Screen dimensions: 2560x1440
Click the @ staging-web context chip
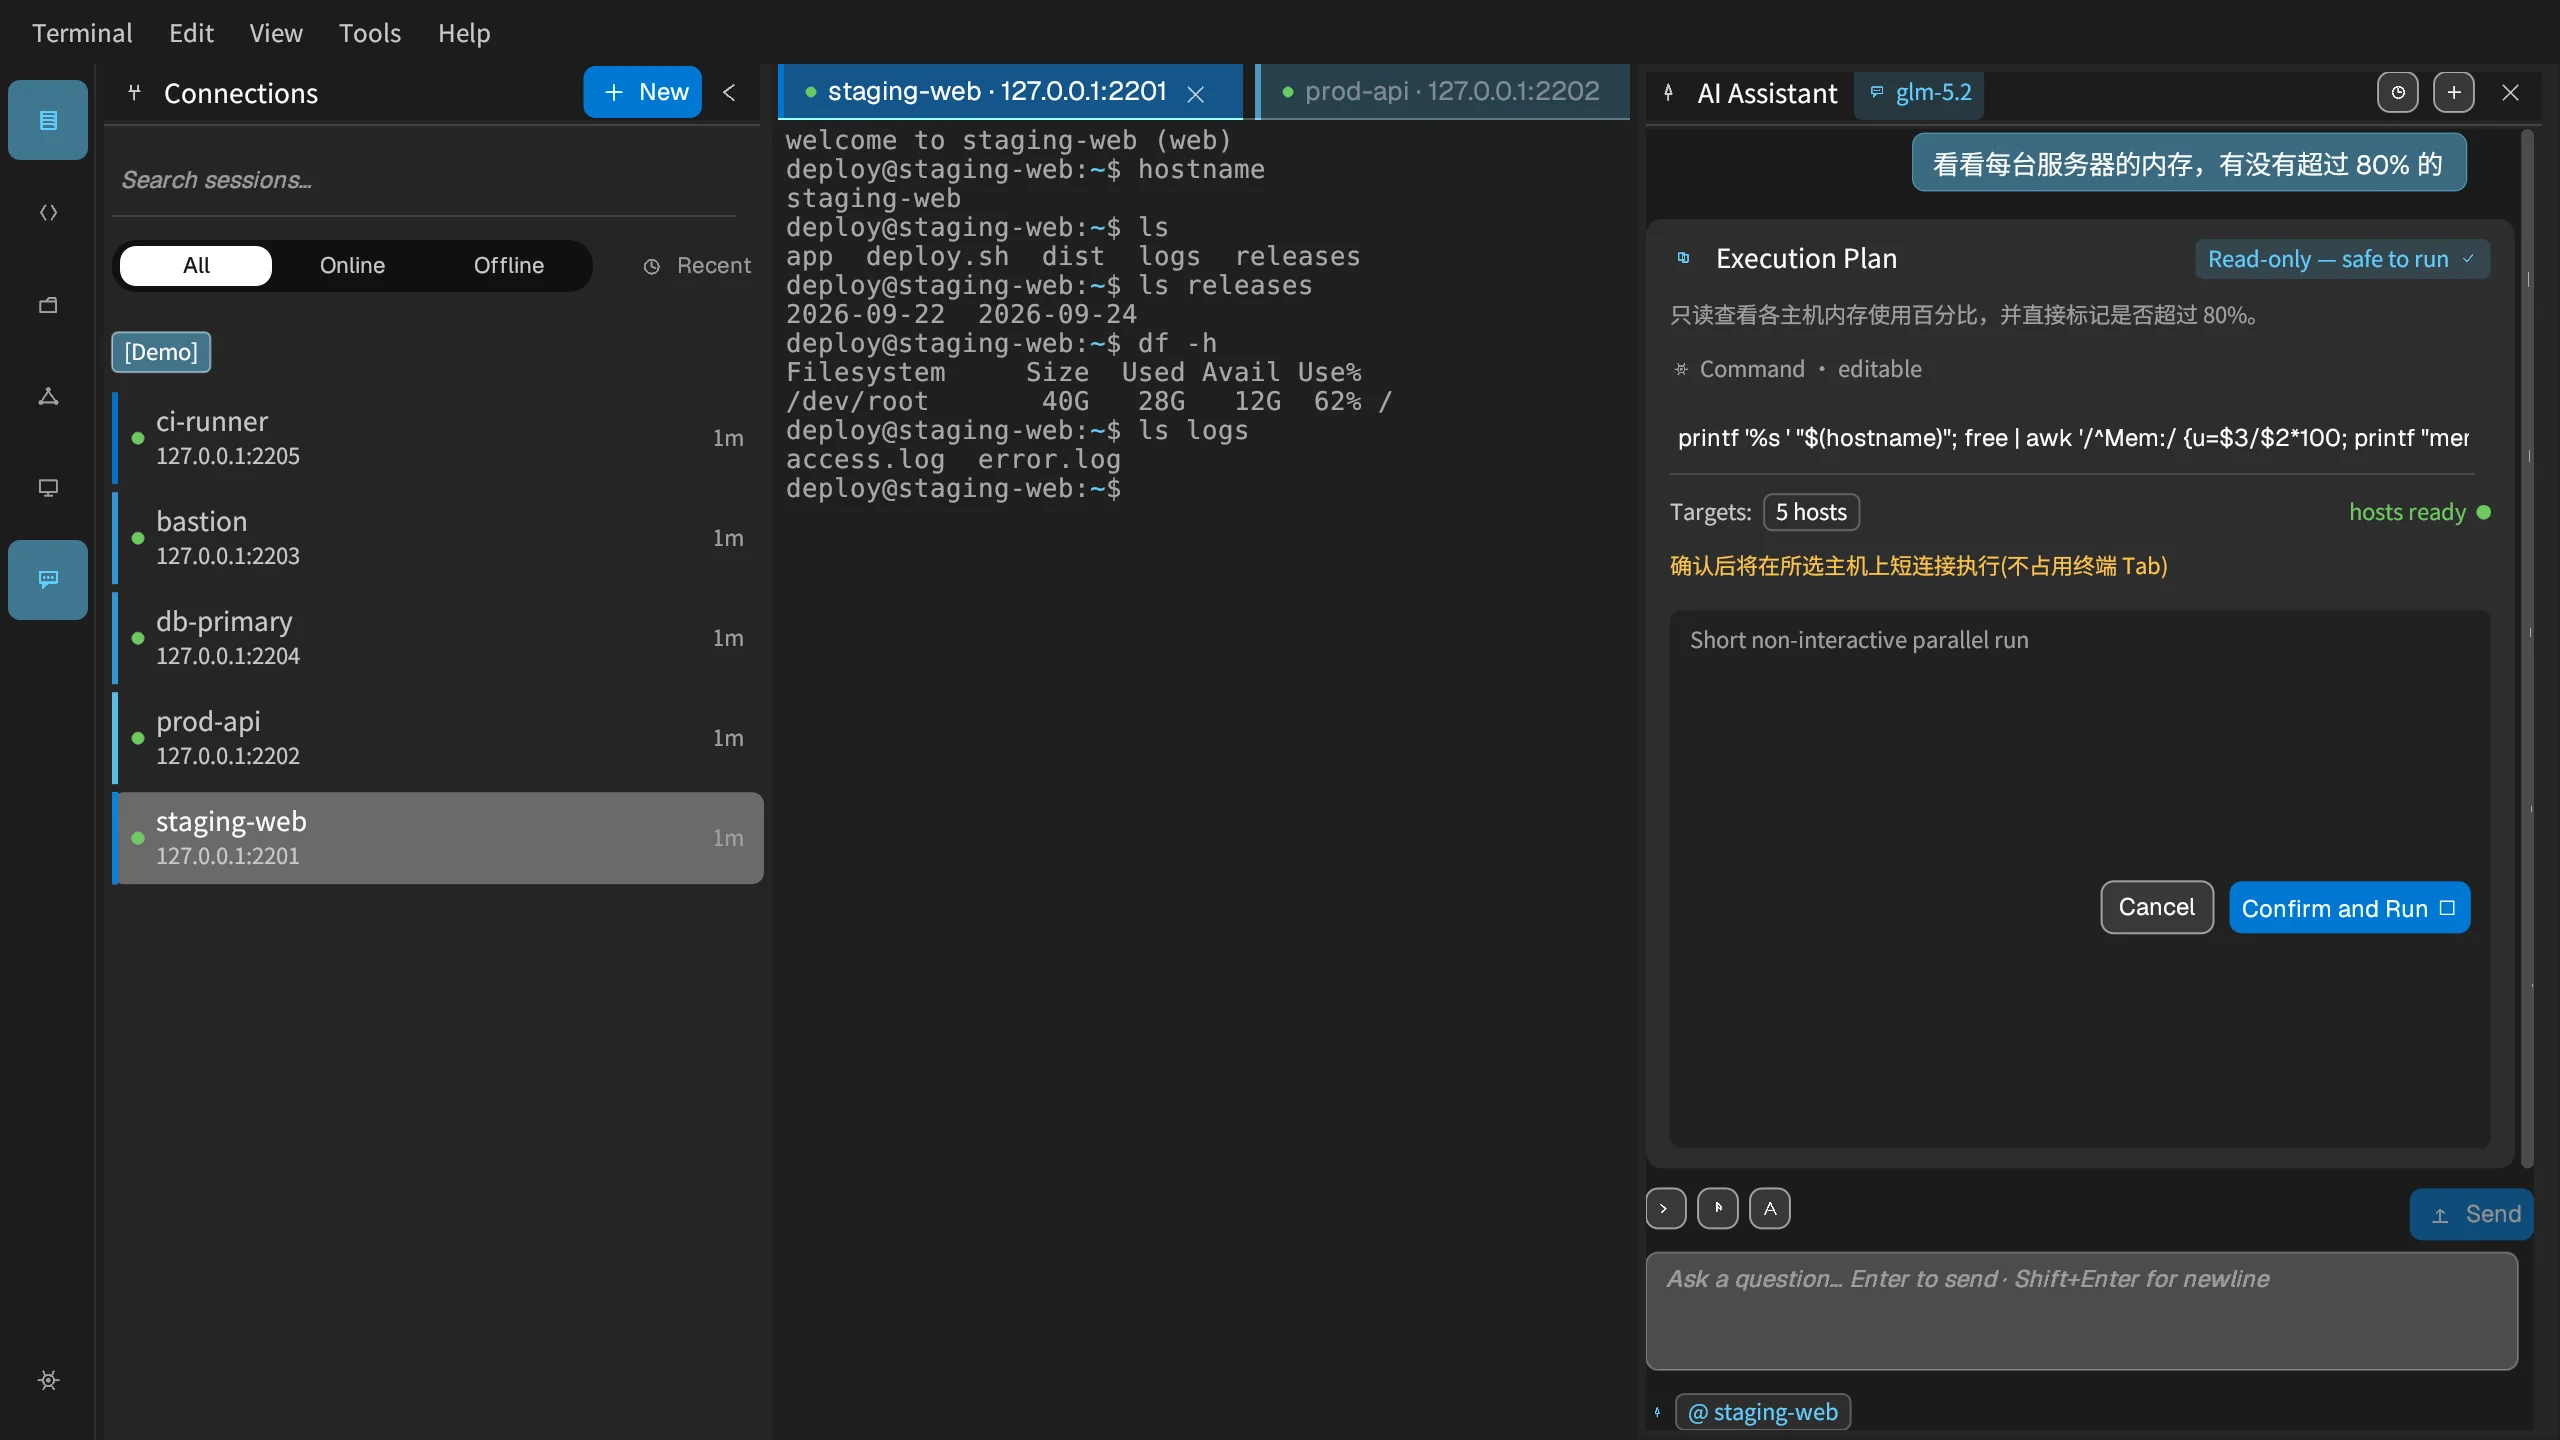coord(1763,1412)
